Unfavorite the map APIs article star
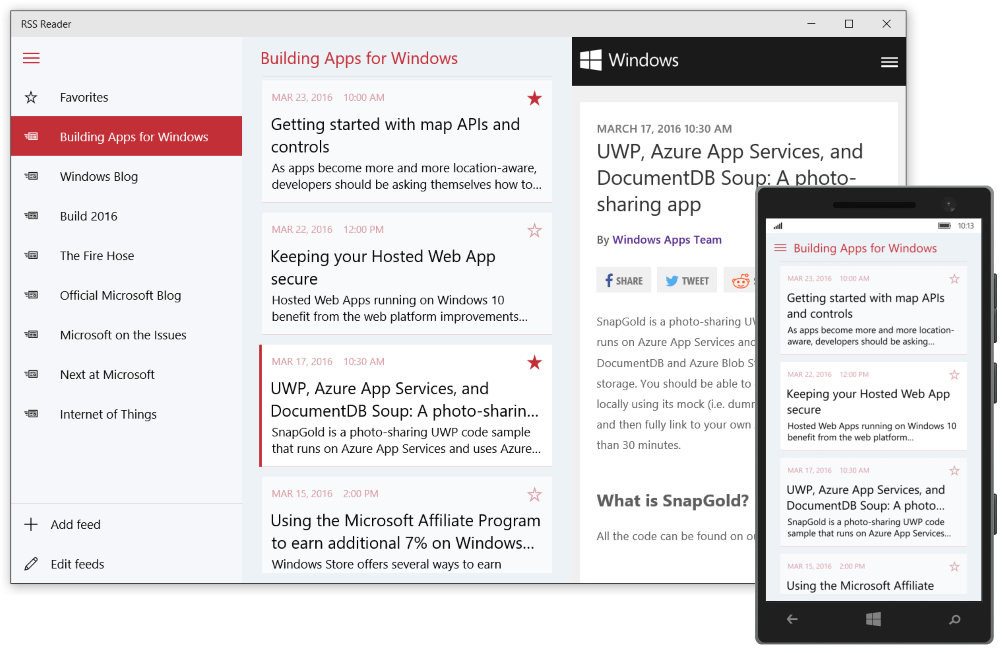Viewport: 1005px width, 653px height. click(x=534, y=98)
